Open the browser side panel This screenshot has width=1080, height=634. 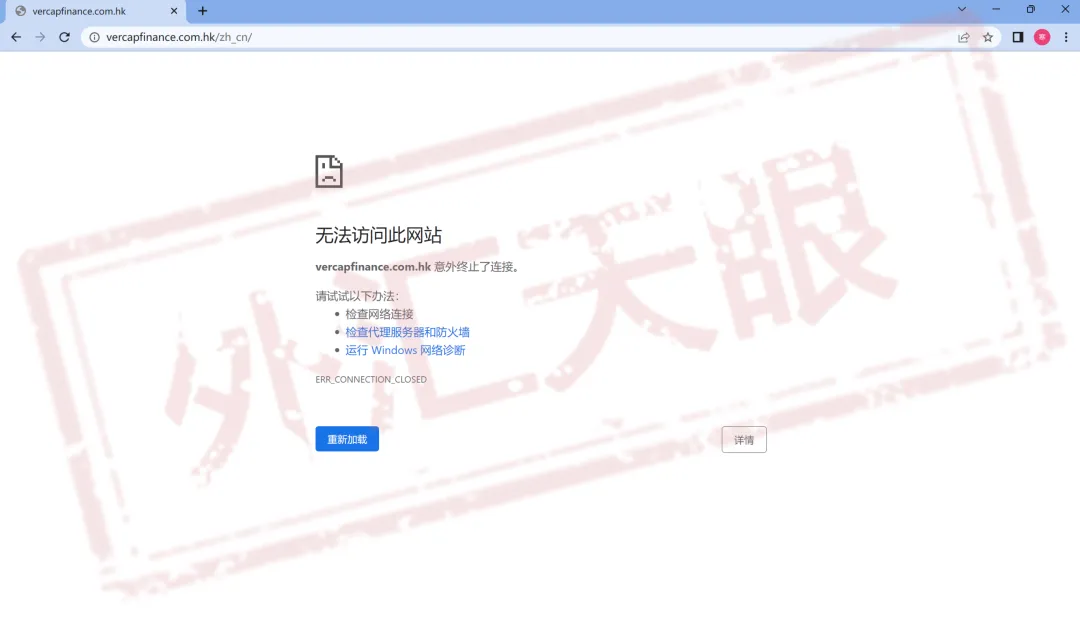click(1017, 37)
